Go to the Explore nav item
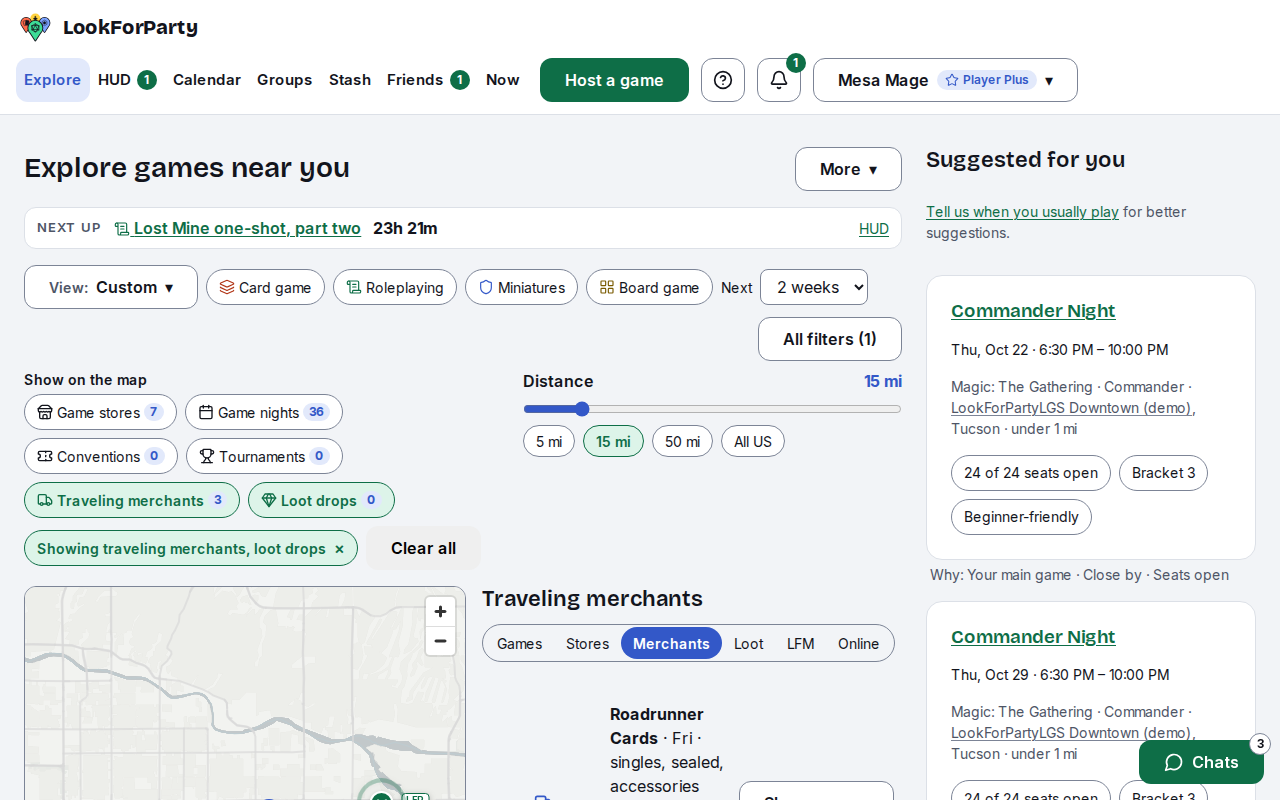This screenshot has height=800, width=1280. (x=53, y=80)
